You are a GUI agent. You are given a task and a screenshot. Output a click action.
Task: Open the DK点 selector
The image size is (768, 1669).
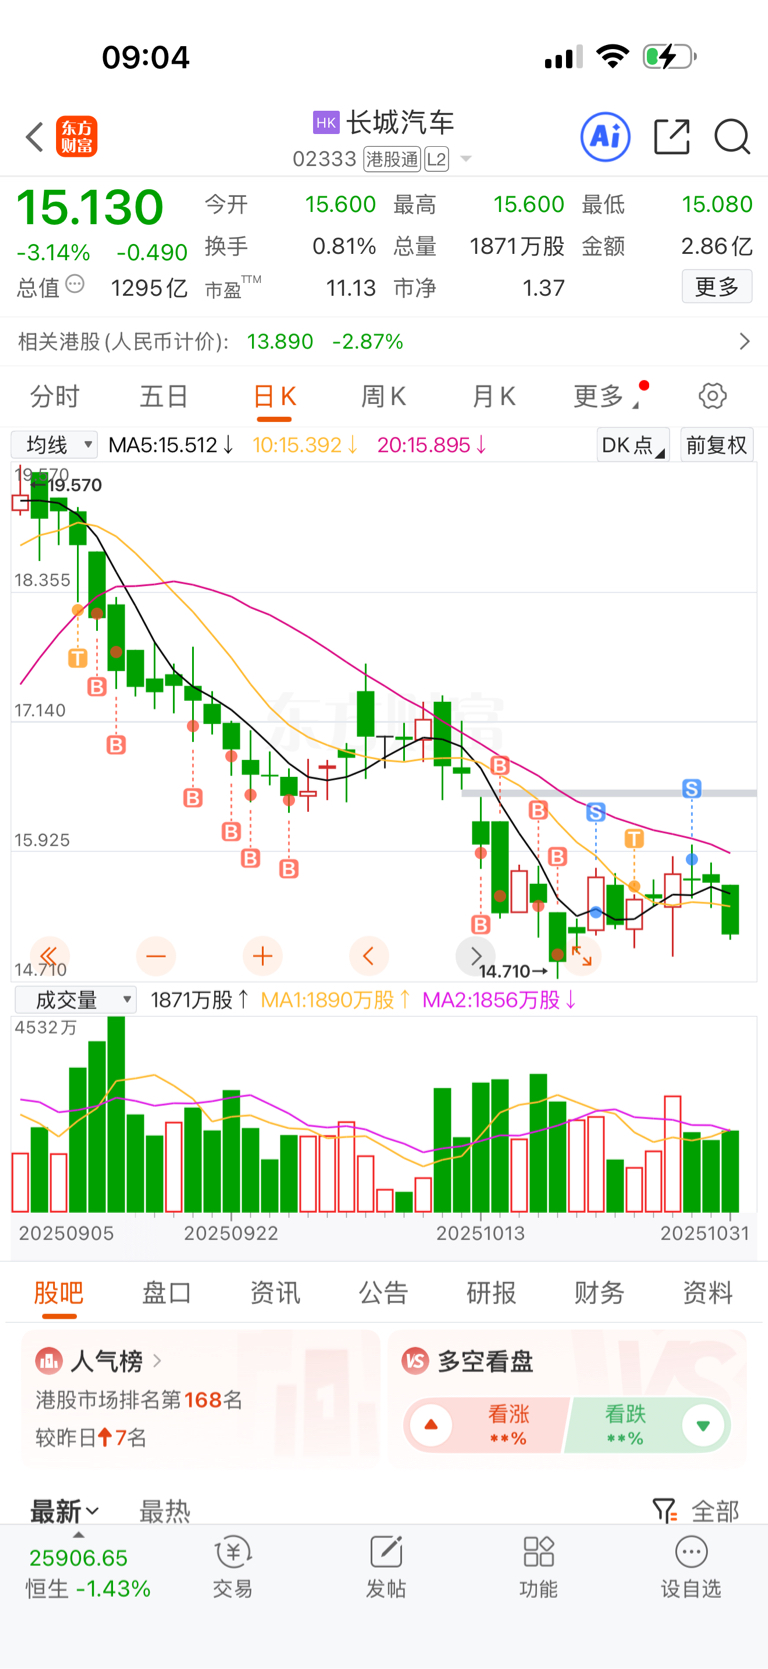(633, 445)
